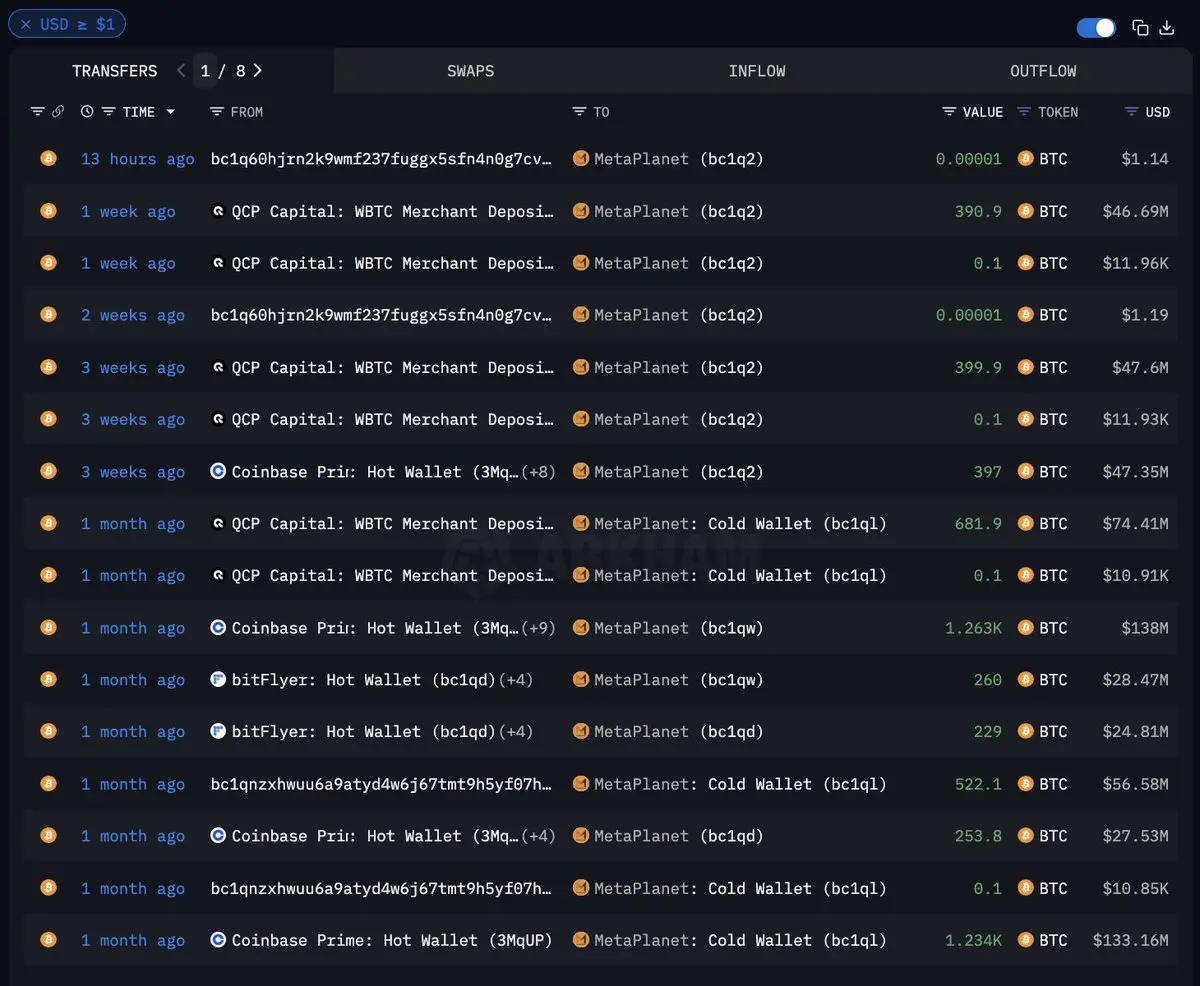Click the QCP Capital logo in $10.91K row
Screen dimensions: 1200x986
tap(218, 575)
